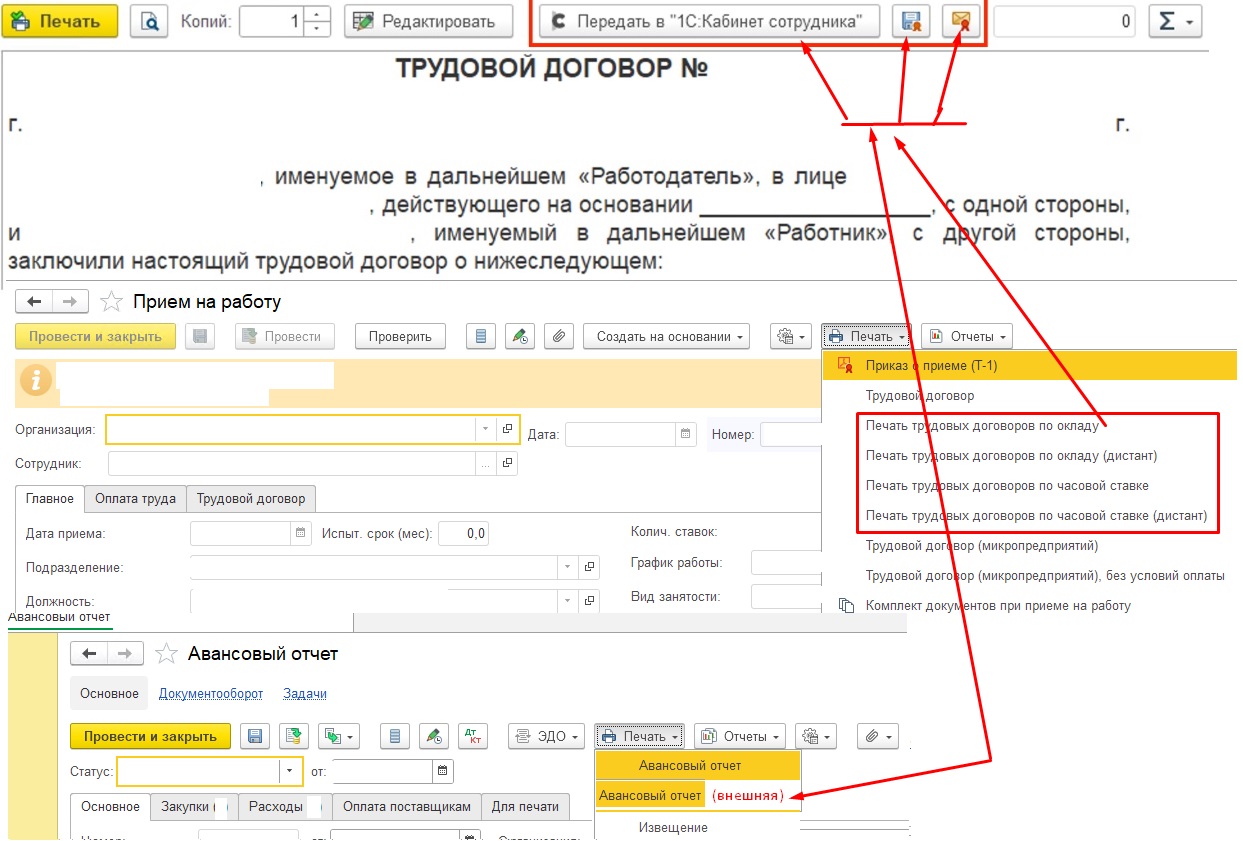Expand the Σ sum dropdown

[x=1176, y=21]
